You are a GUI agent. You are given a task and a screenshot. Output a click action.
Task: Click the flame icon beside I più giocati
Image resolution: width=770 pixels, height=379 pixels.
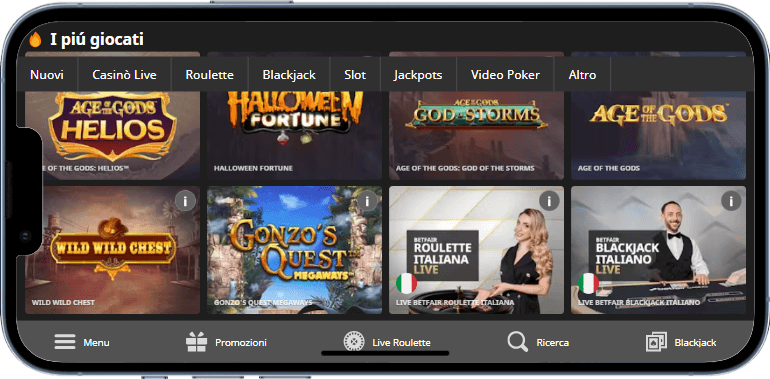tap(35, 39)
